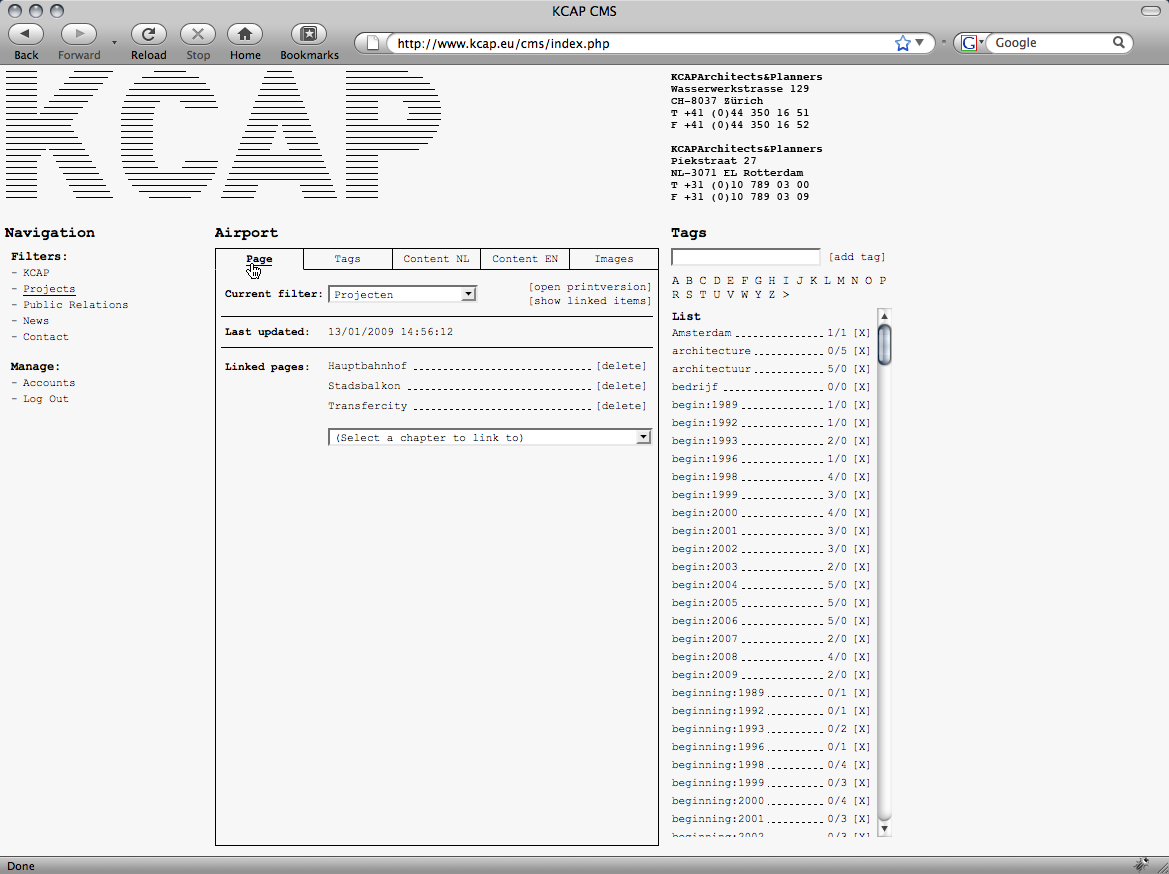Remove the Amsterdam tag with [X]
Viewport: 1169px width, 874px height.
(862, 333)
